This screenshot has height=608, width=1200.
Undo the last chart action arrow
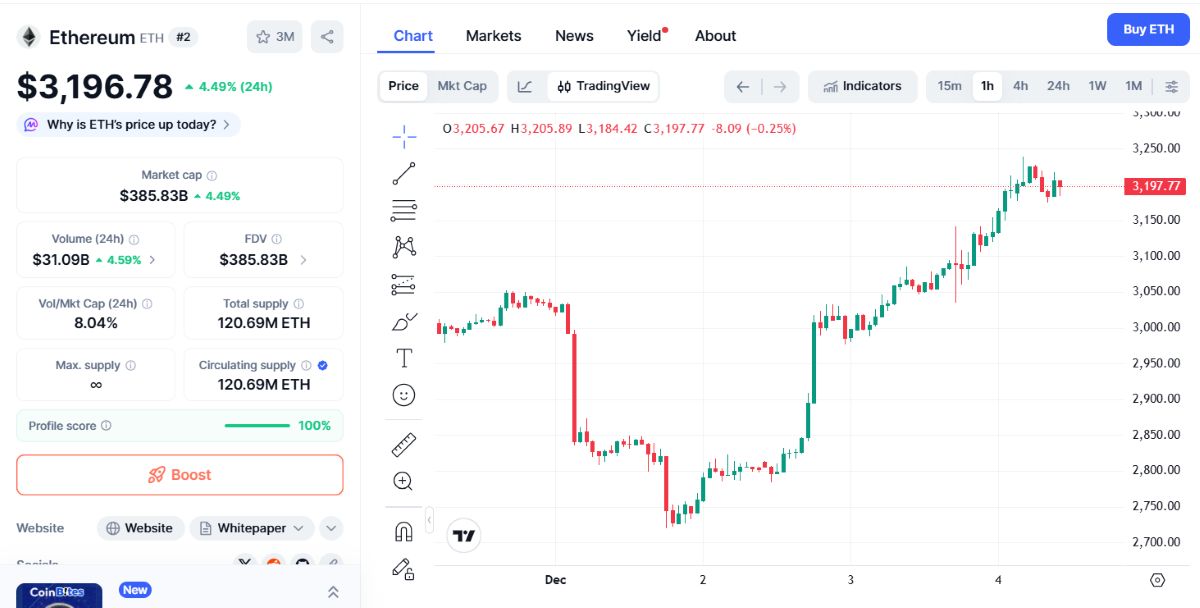click(x=743, y=86)
